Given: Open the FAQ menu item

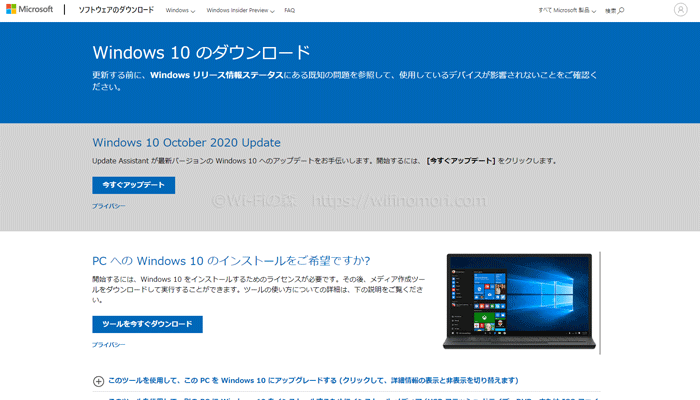Looking at the screenshot, I should [289, 10].
